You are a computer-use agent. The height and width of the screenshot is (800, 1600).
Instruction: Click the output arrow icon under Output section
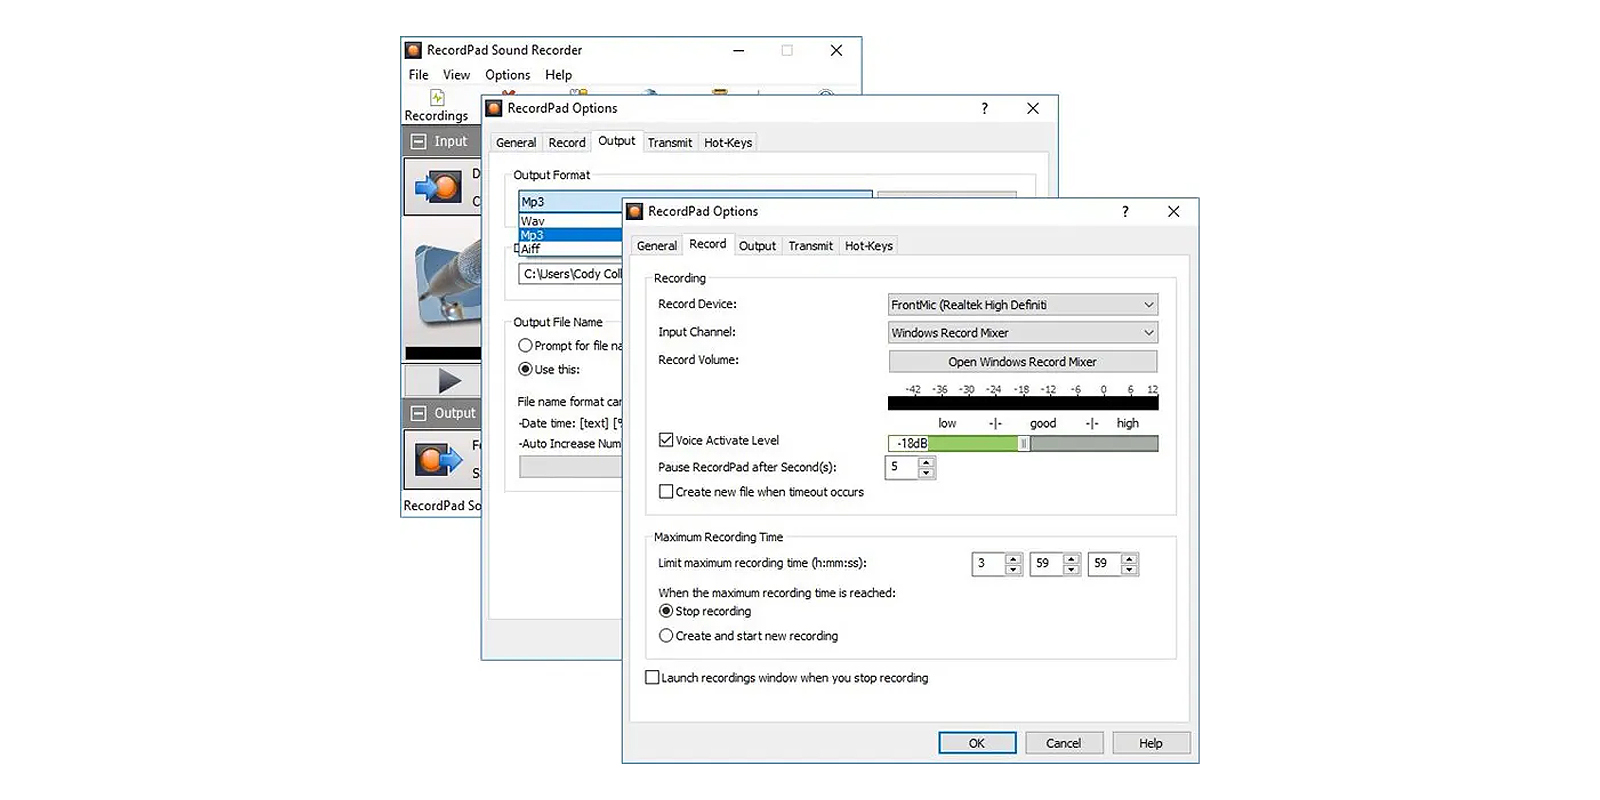click(x=438, y=459)
